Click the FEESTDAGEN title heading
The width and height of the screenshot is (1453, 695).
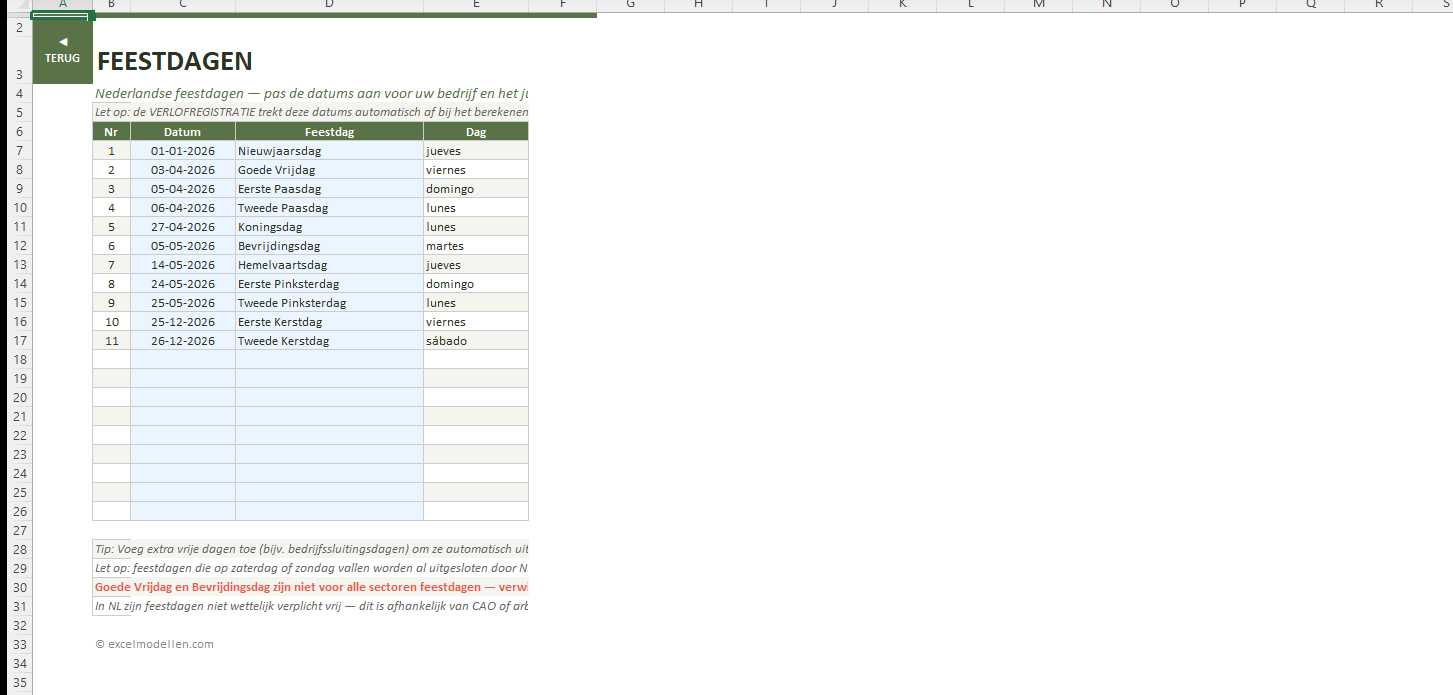(175, 62)
